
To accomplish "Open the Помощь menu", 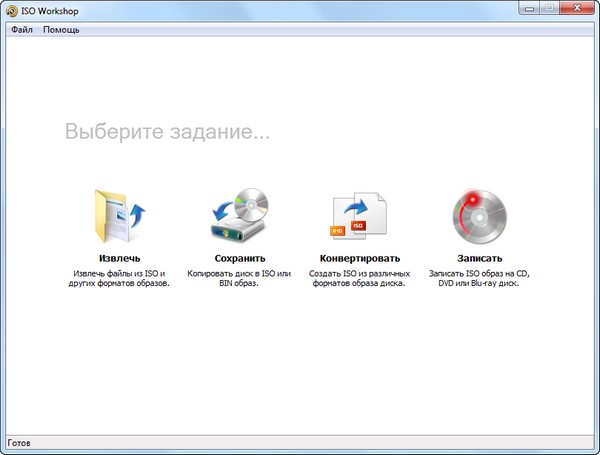I will [x=61, y=30].
